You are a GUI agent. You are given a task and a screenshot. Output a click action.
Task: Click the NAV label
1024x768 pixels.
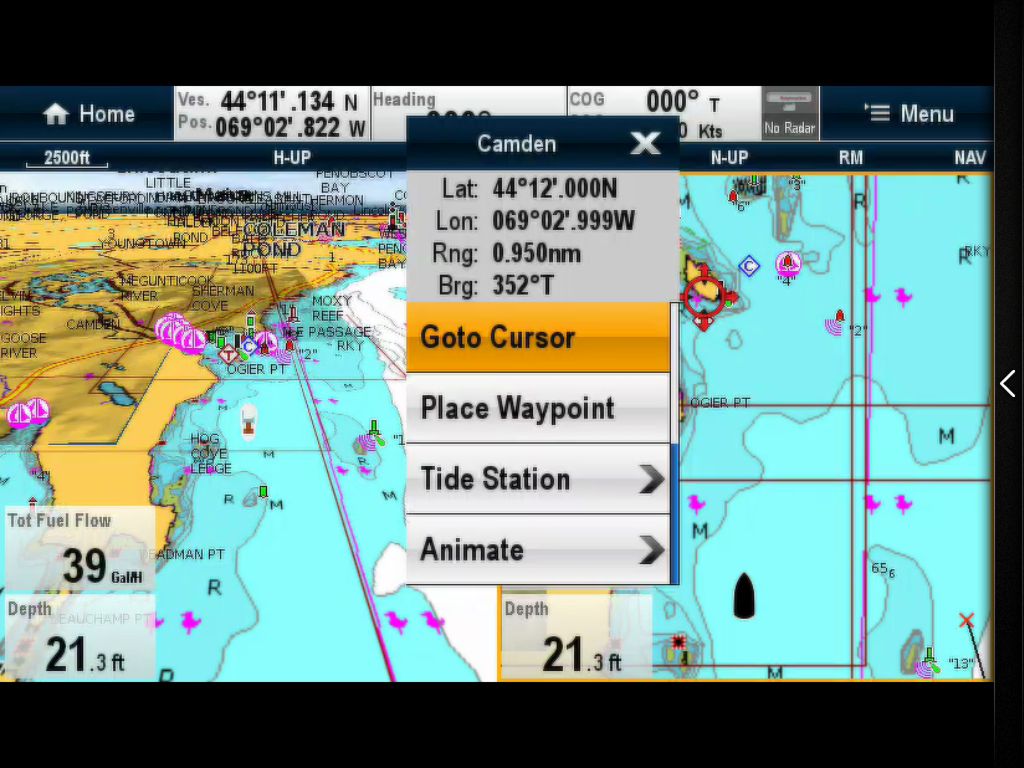click(970, 158)
